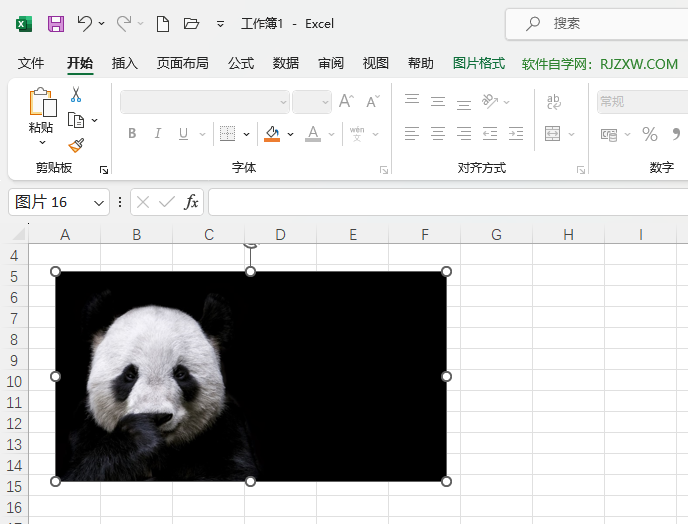Open the 文件 menu
The width and height of the screenshot is (688, 524).
coord(31,64)
